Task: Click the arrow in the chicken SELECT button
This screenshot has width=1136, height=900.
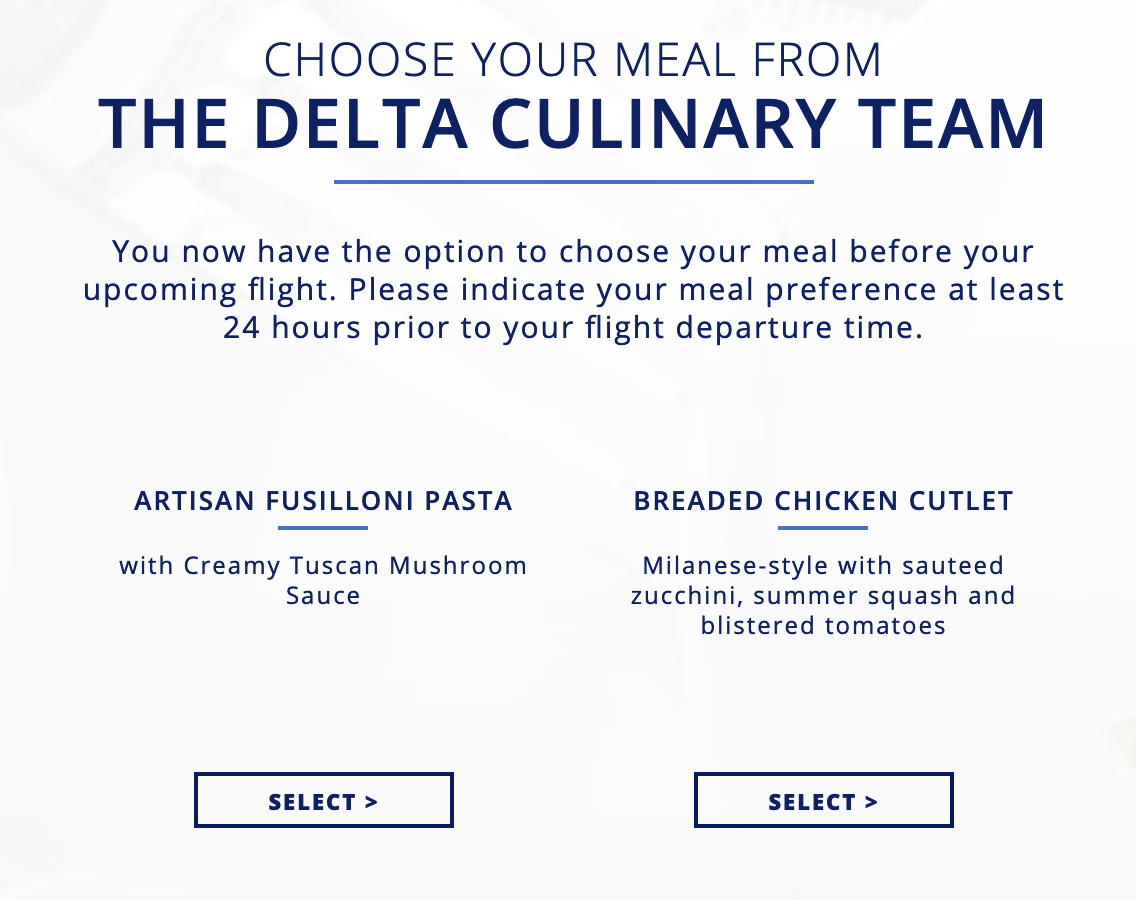Action: pyautogui.click(x=872, y=802)
